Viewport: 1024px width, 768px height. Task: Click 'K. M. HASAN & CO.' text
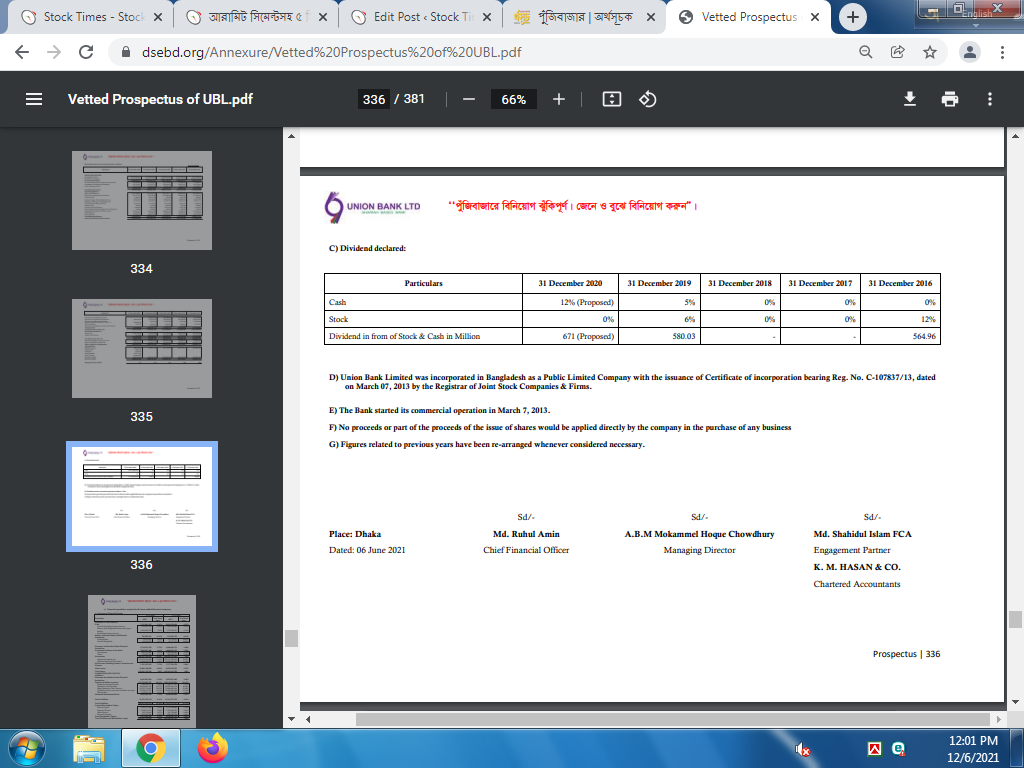(x=857, y=567)
